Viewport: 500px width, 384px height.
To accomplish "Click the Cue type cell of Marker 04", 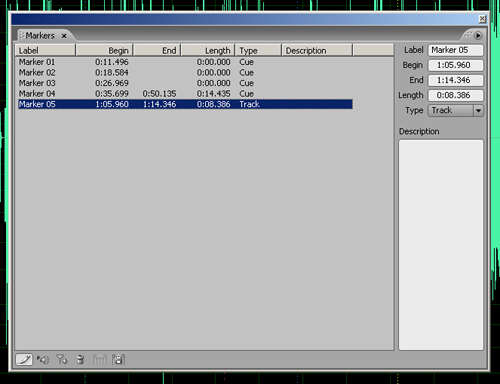I will point(246,93).
